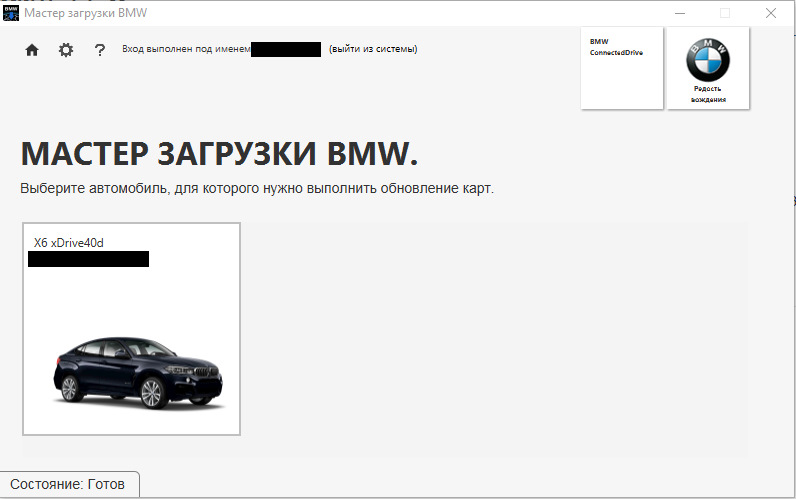Minimize the Мастер загрузки BMW window
This screenshot has width=796, height=499.
pos(680,13)
